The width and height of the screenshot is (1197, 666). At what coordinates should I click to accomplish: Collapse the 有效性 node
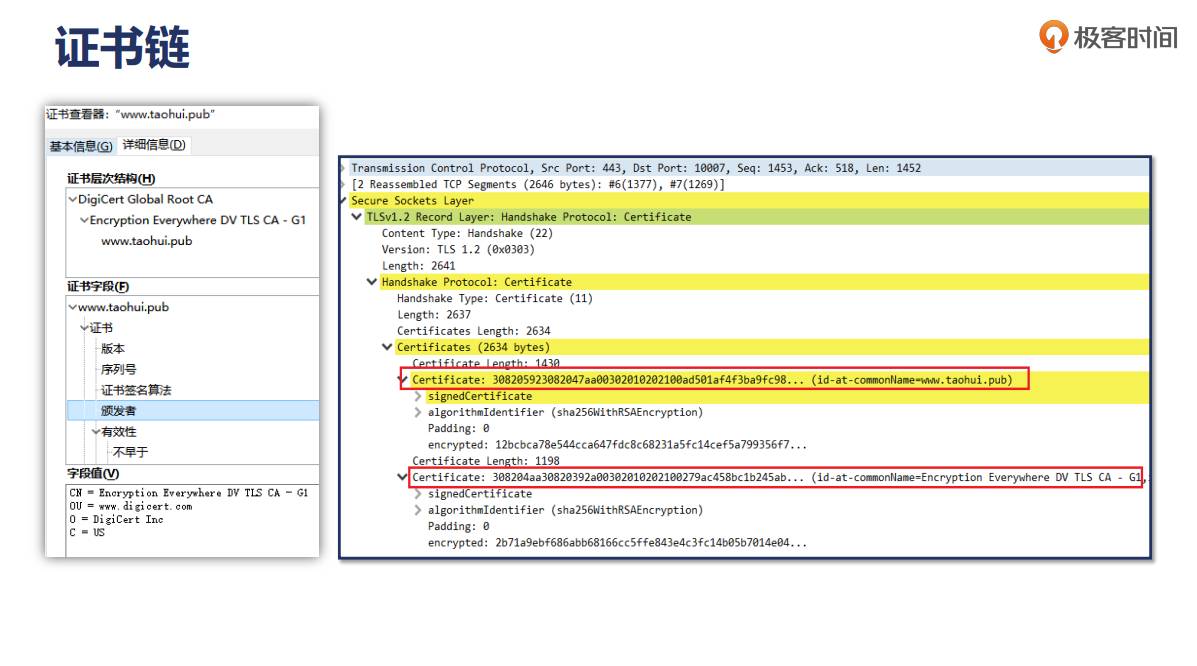pyautogui.click(x=95, y=432)
